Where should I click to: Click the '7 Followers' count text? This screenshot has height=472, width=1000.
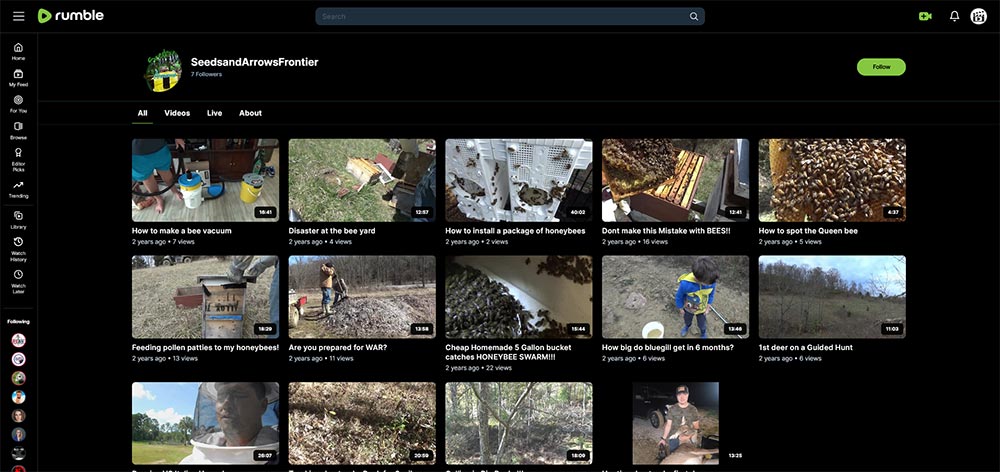tap(206, 75)
